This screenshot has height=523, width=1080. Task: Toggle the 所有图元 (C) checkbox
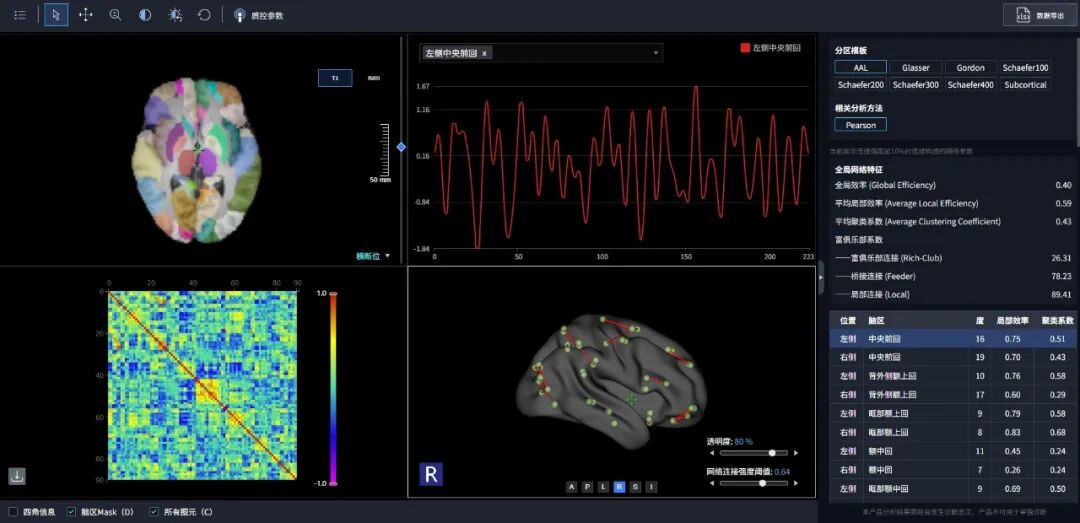(x=154, y=511)
